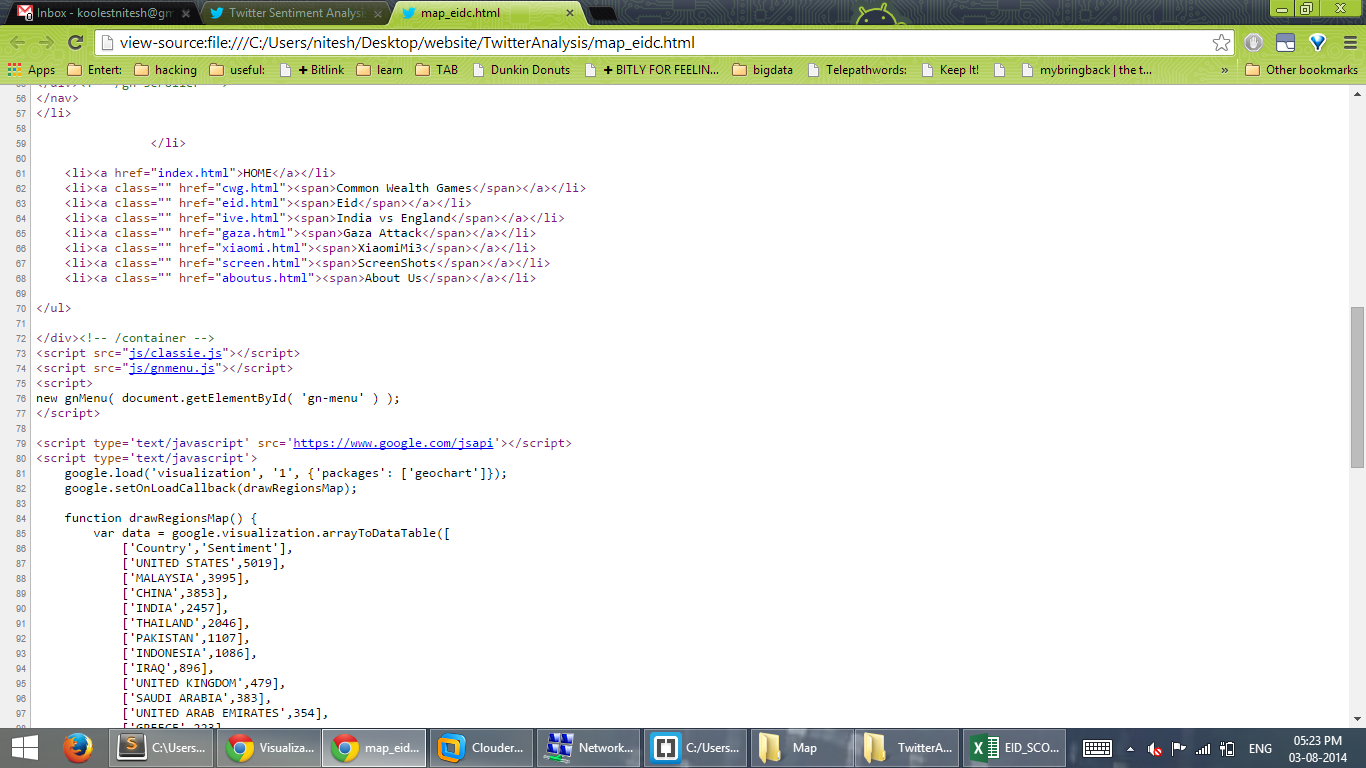Open the Sublime Text taskbar window
The width and height of the screenshot is (1366, 768).
pyautogui.click(x=160, y=748)
